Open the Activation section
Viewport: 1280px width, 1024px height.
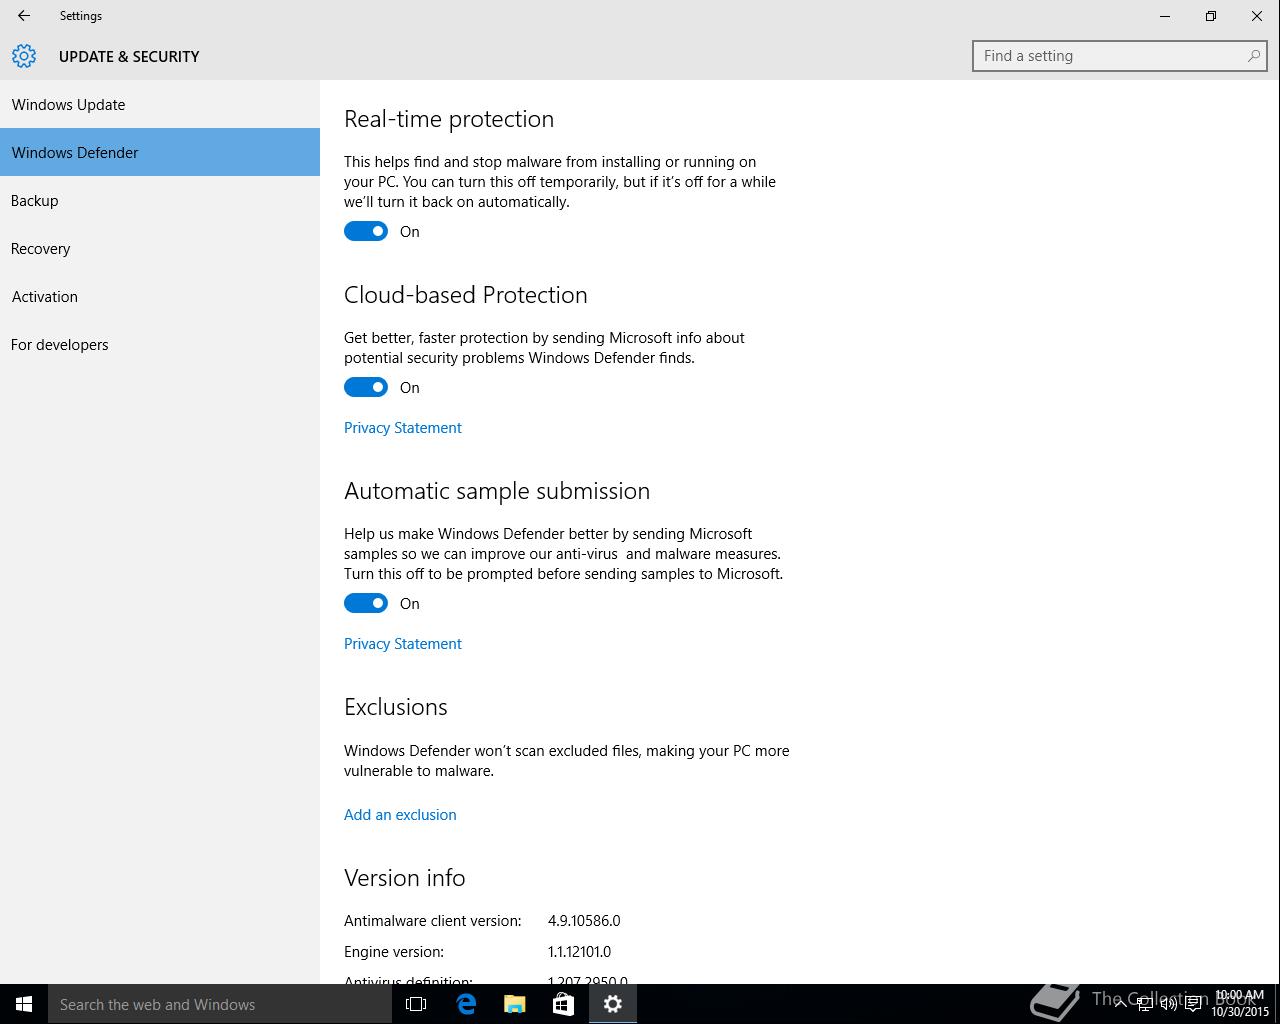(x=160, y=296)
